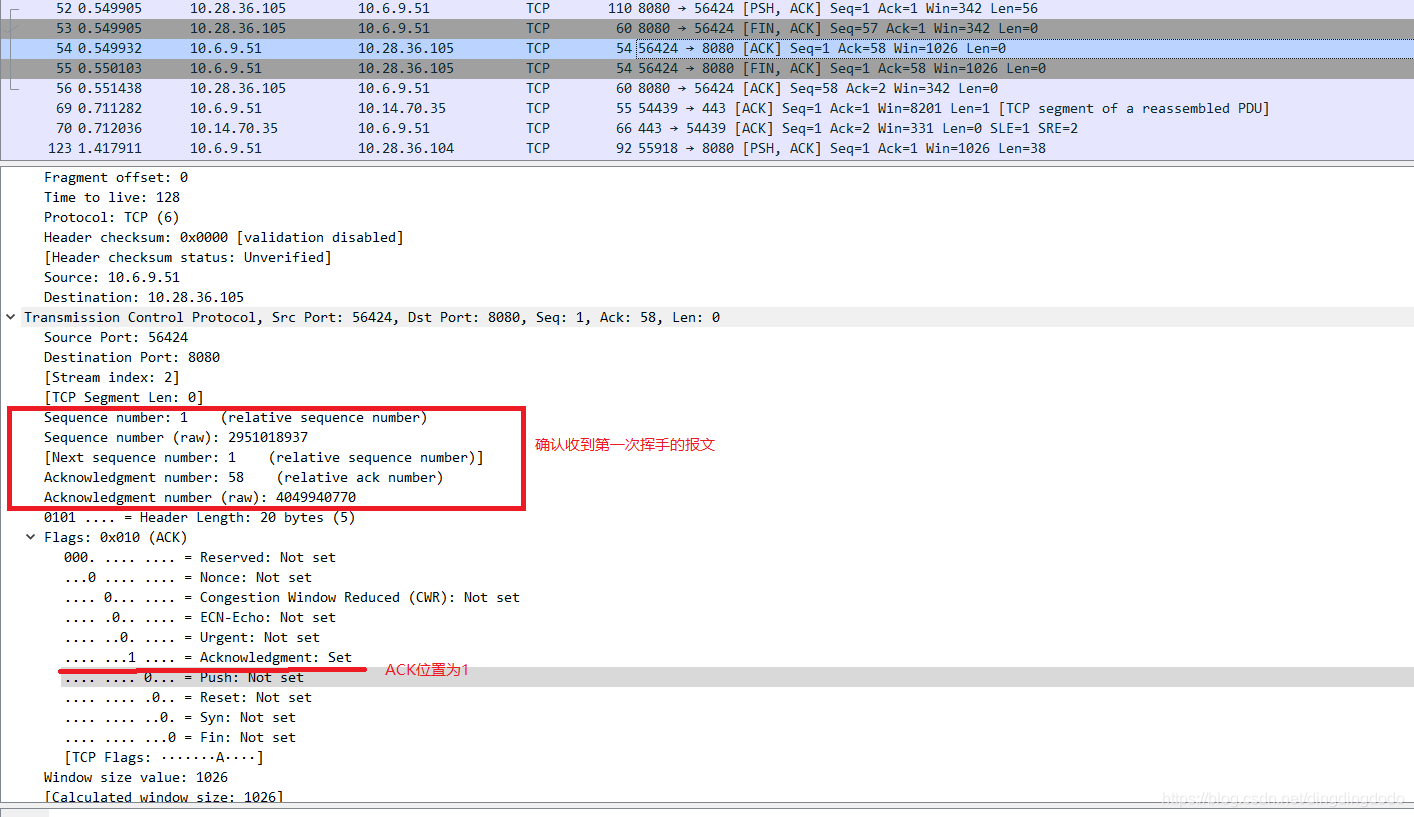Select the Protocol: TCP (6) line
Image resolution: width=1414 pixels, height=817 pixels.
point(112,217)
